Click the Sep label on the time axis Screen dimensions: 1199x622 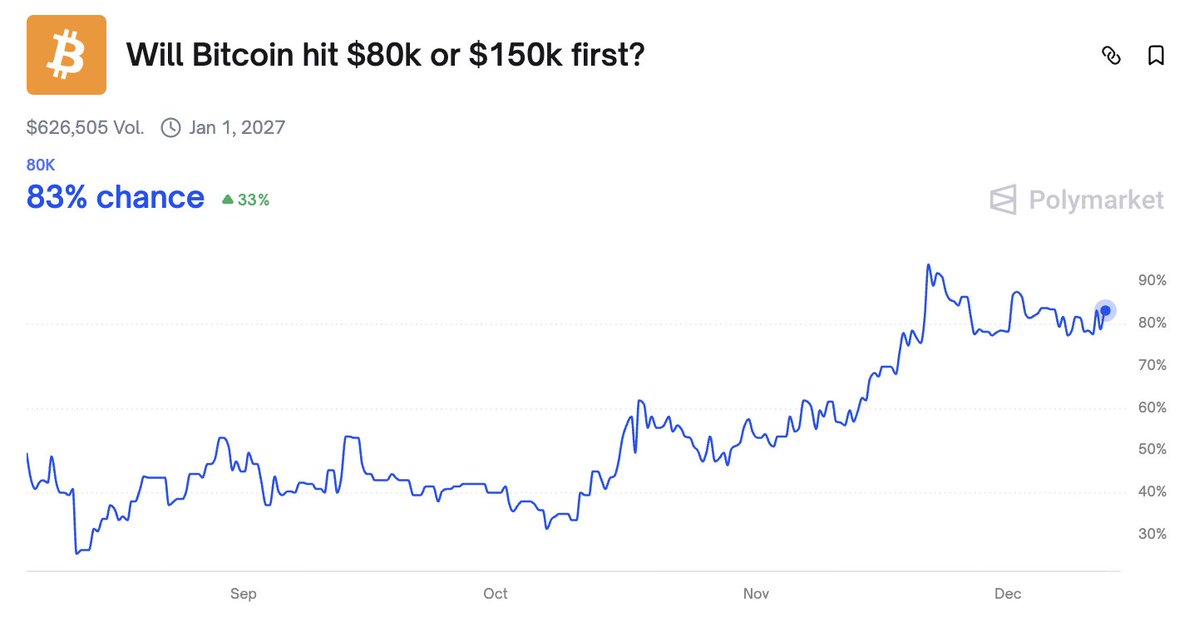243,594
